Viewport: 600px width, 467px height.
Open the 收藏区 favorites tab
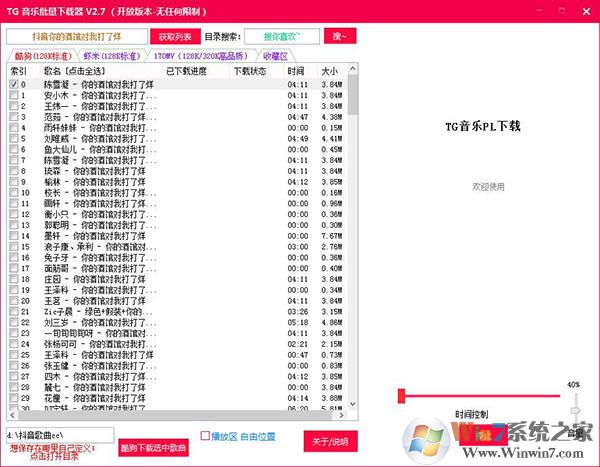[276, 56]
